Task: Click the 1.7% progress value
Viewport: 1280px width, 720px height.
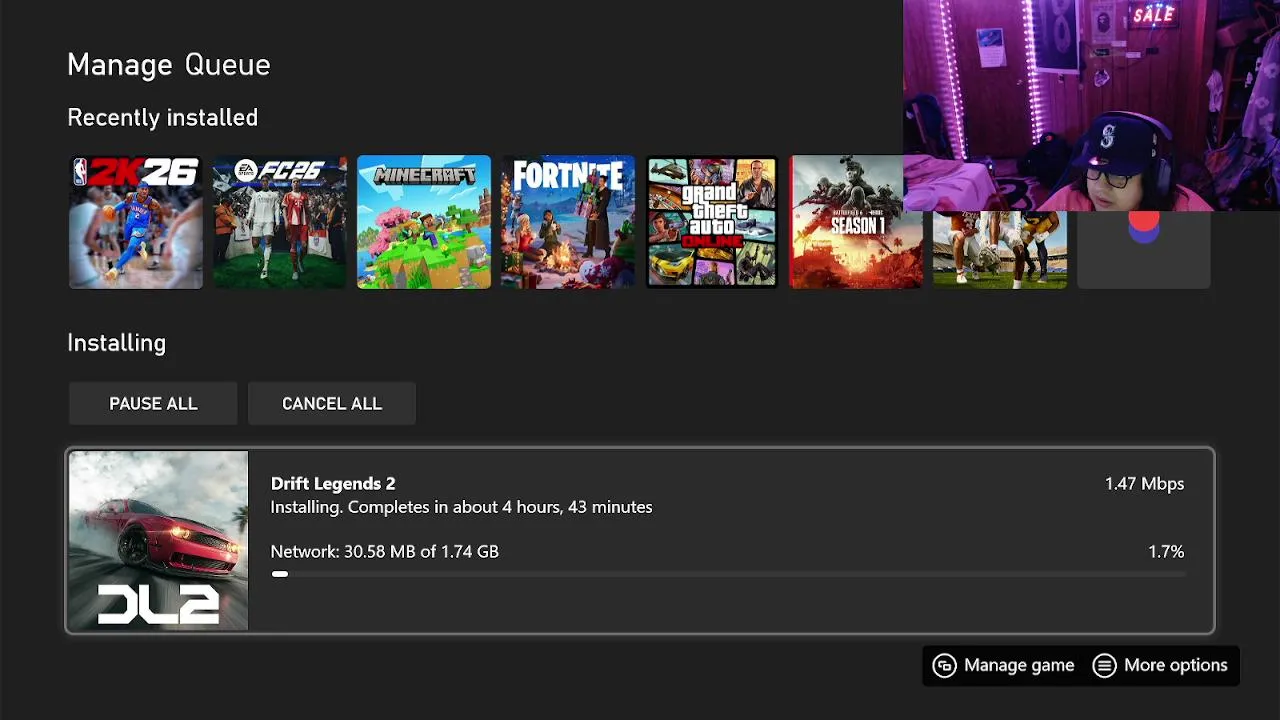Action: [x=1166, y=552]
